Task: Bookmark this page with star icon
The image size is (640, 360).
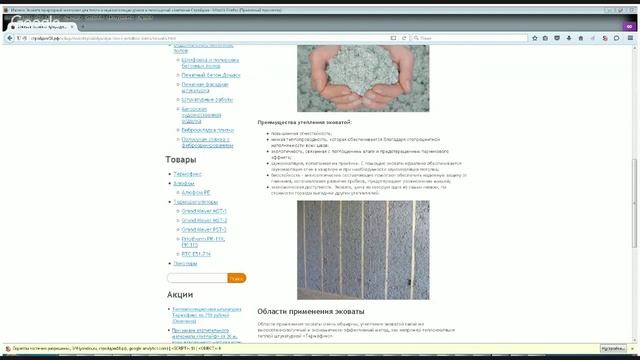Action: click(x=535, y=38)
